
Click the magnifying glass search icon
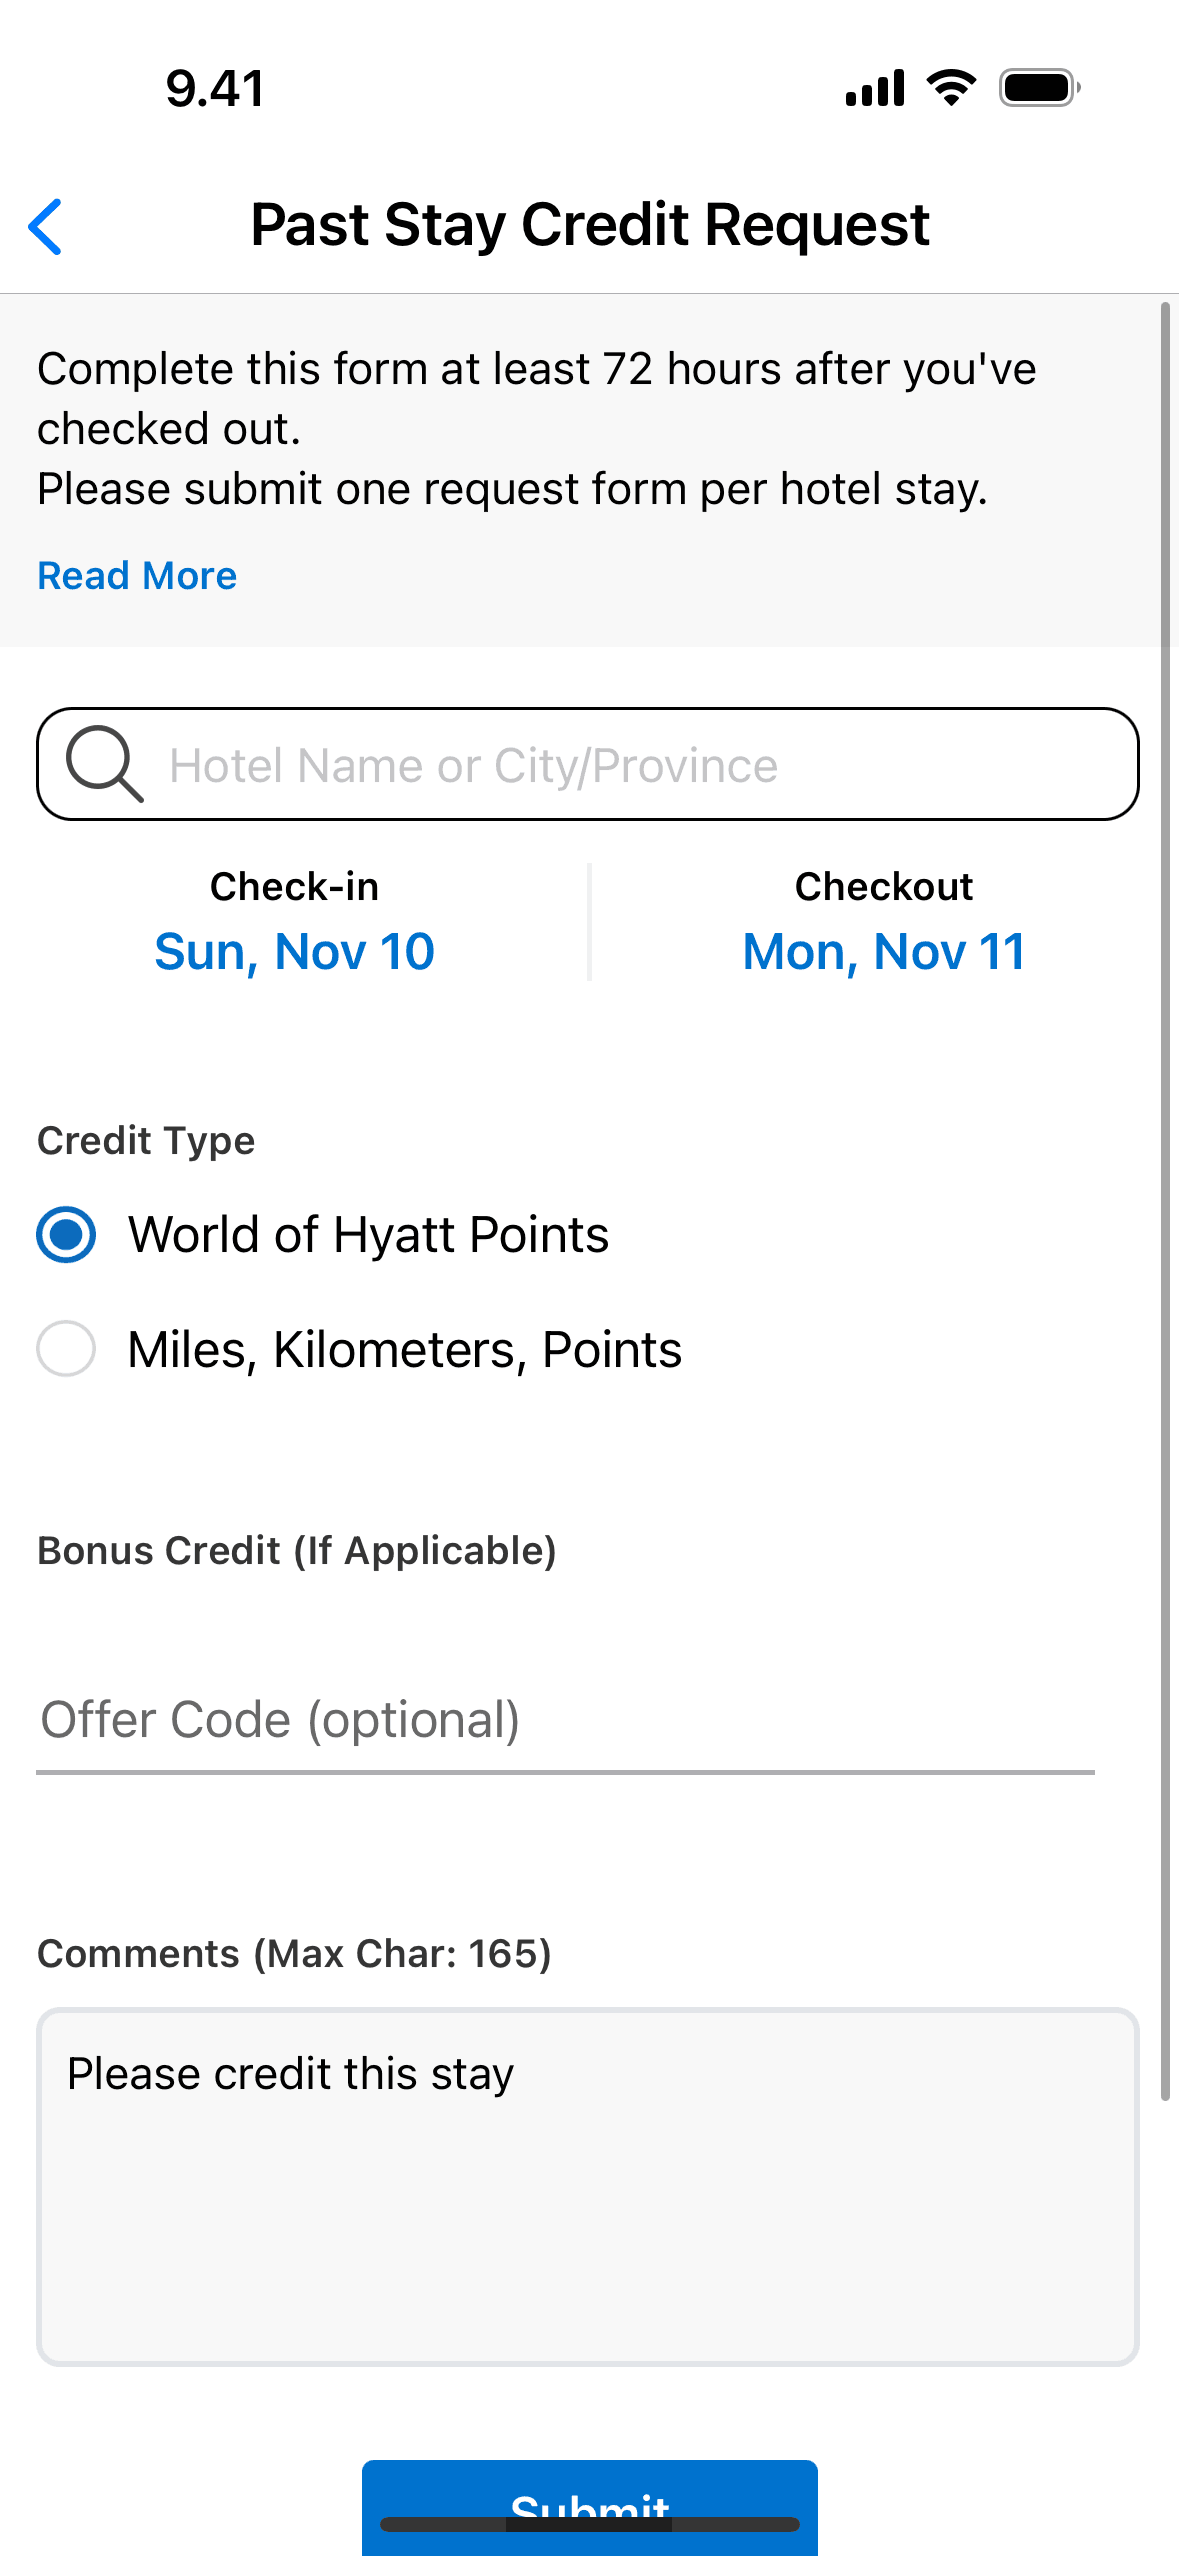(104, 764)
